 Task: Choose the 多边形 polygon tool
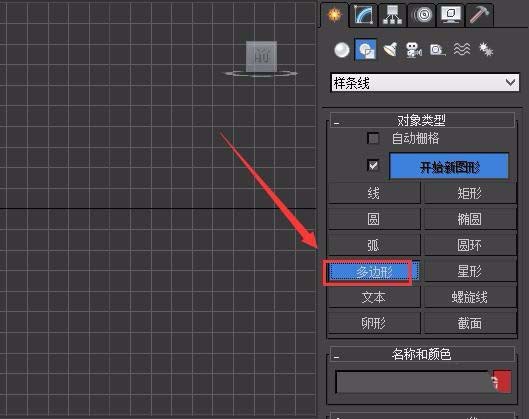pos(374,271)
